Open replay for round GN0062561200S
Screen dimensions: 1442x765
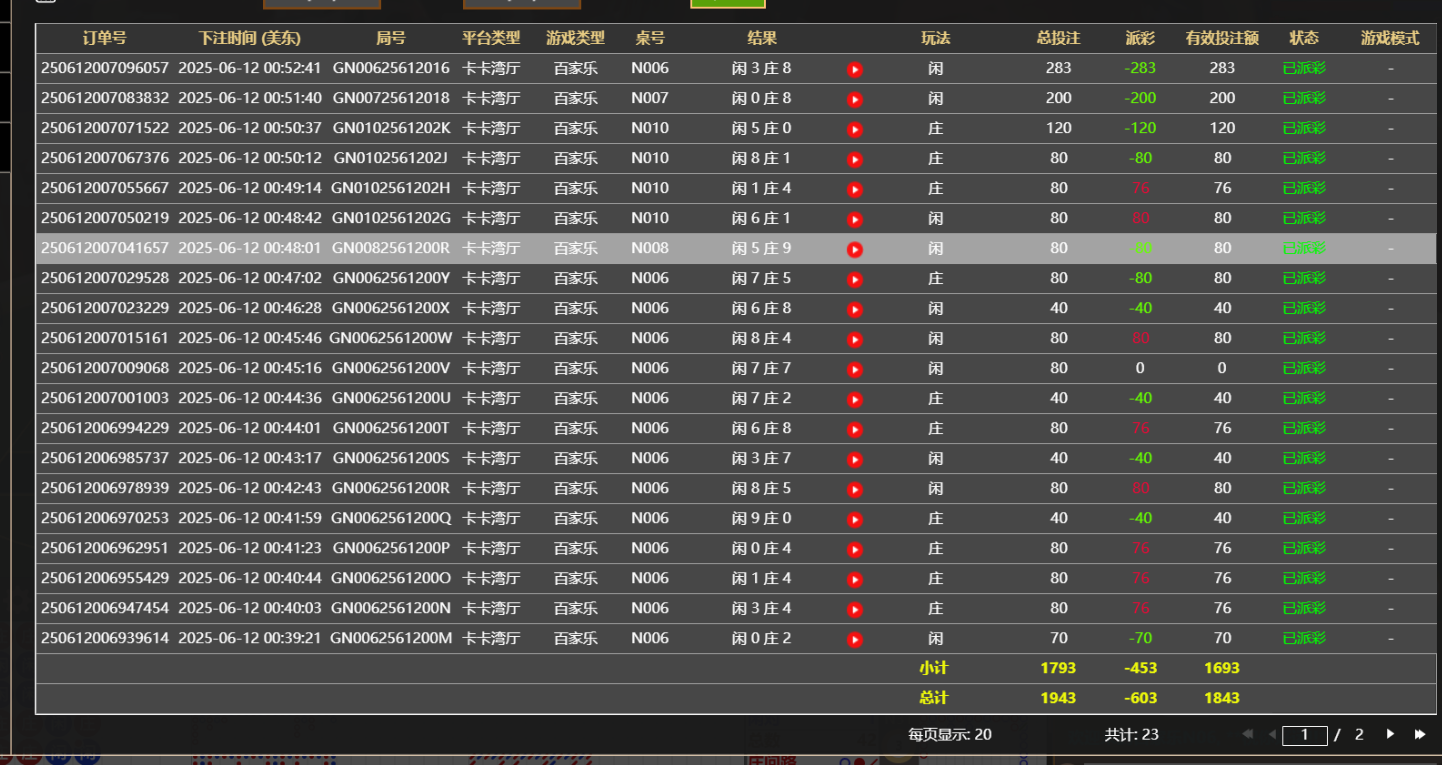coord(855,458)
